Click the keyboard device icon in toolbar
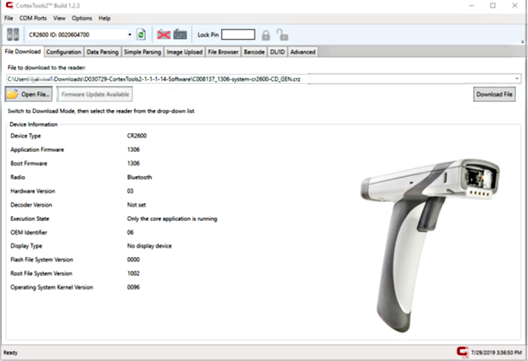This screenshot has height=361, width=528. [180, 34]
